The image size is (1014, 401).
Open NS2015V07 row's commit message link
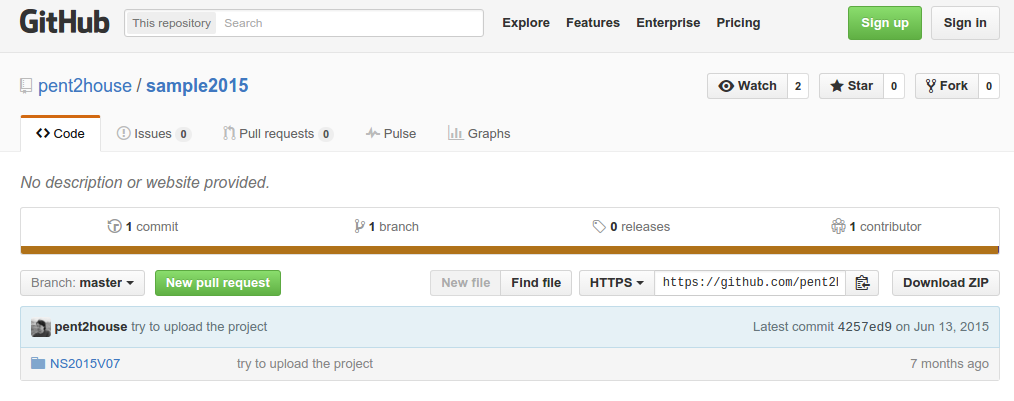[305, 363]
